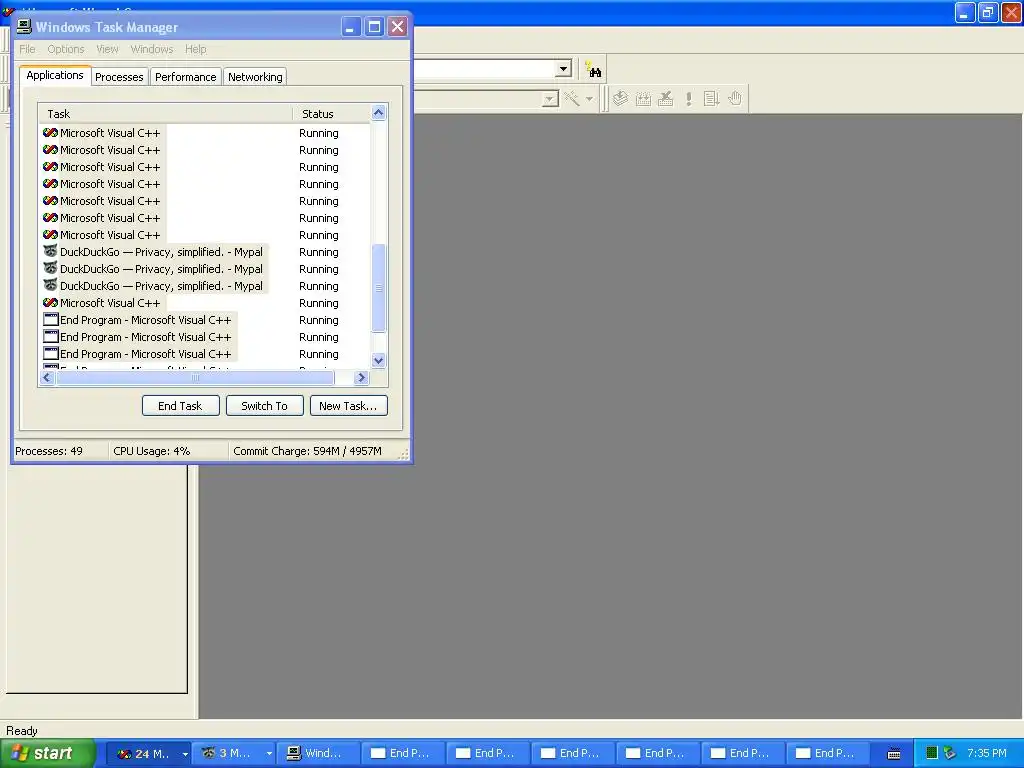Click the Task Manager title bar computer icon
Image resolution: width=1024 pixels, height=768 pixels.
[24, 26]
